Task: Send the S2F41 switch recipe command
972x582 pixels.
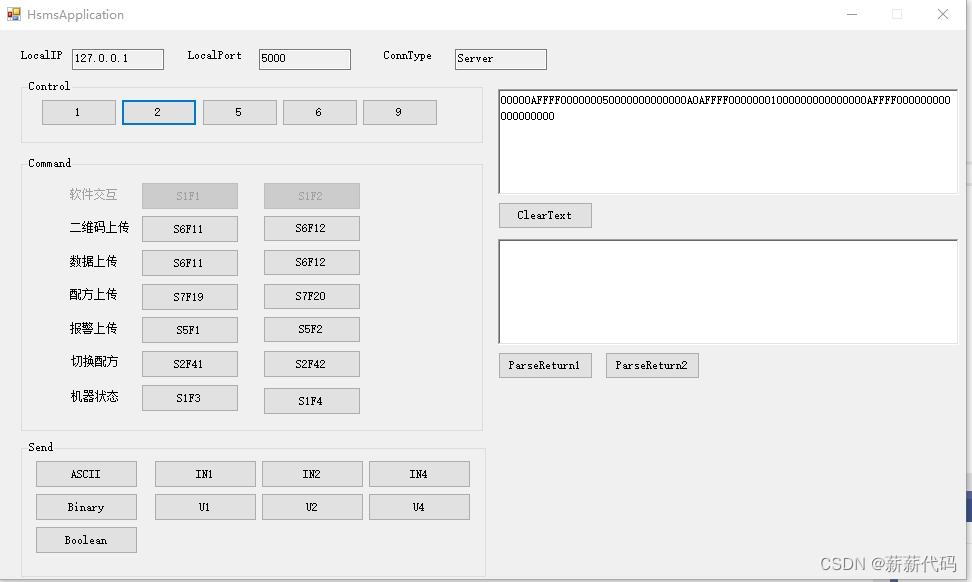Action: pyautogui.click(x=190, y=364)
